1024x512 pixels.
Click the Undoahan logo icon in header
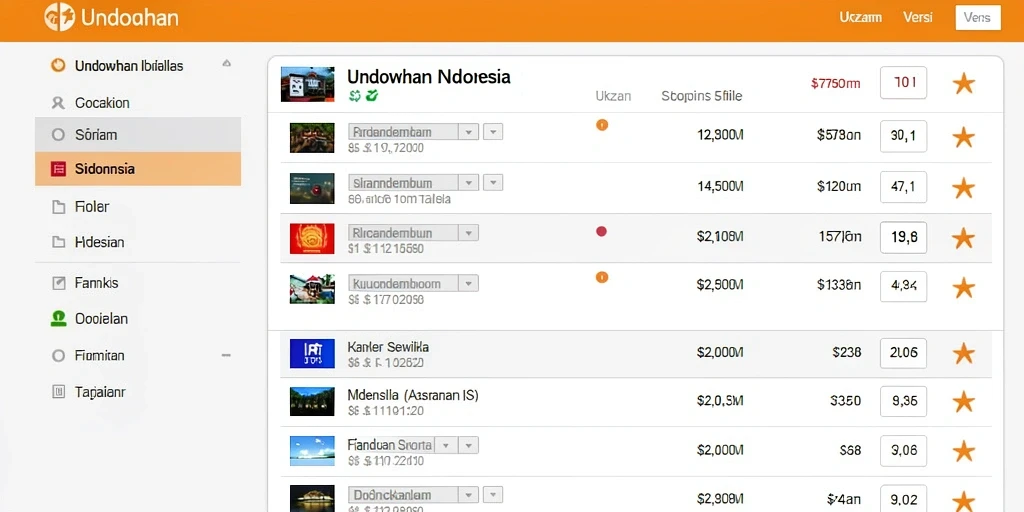click(59, 17)
